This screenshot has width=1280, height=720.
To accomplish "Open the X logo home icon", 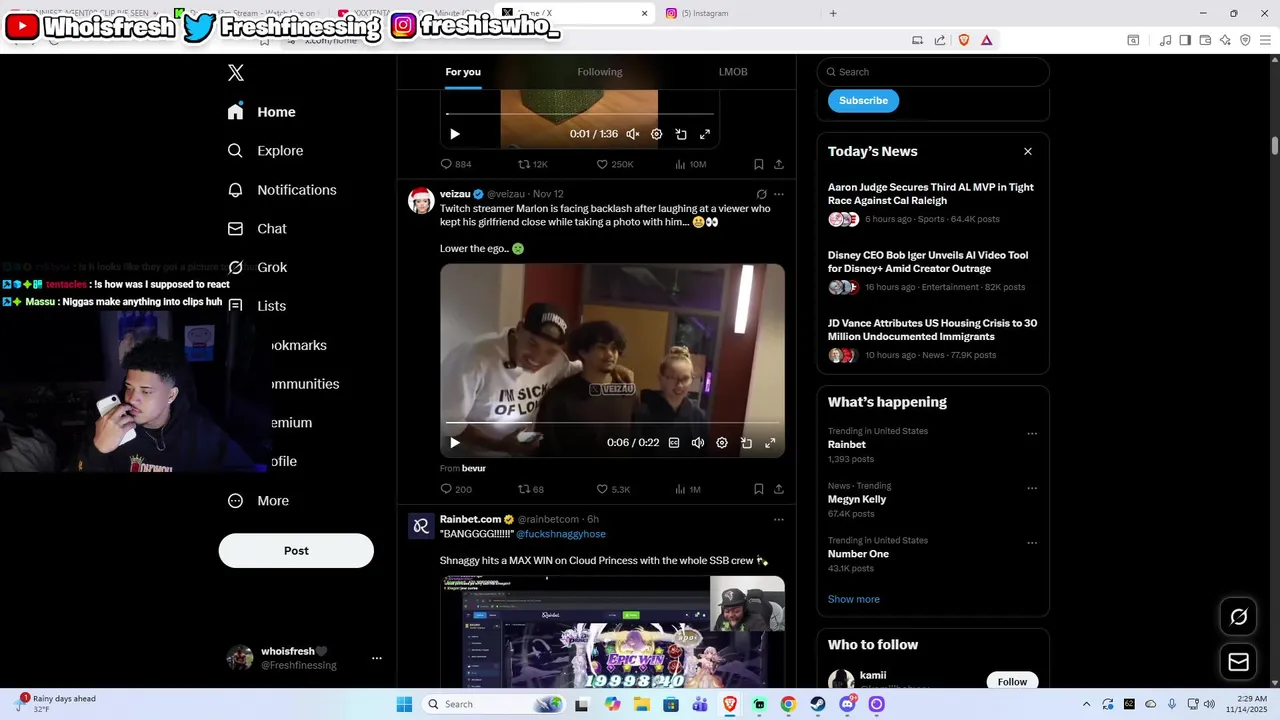I will 236,73.
